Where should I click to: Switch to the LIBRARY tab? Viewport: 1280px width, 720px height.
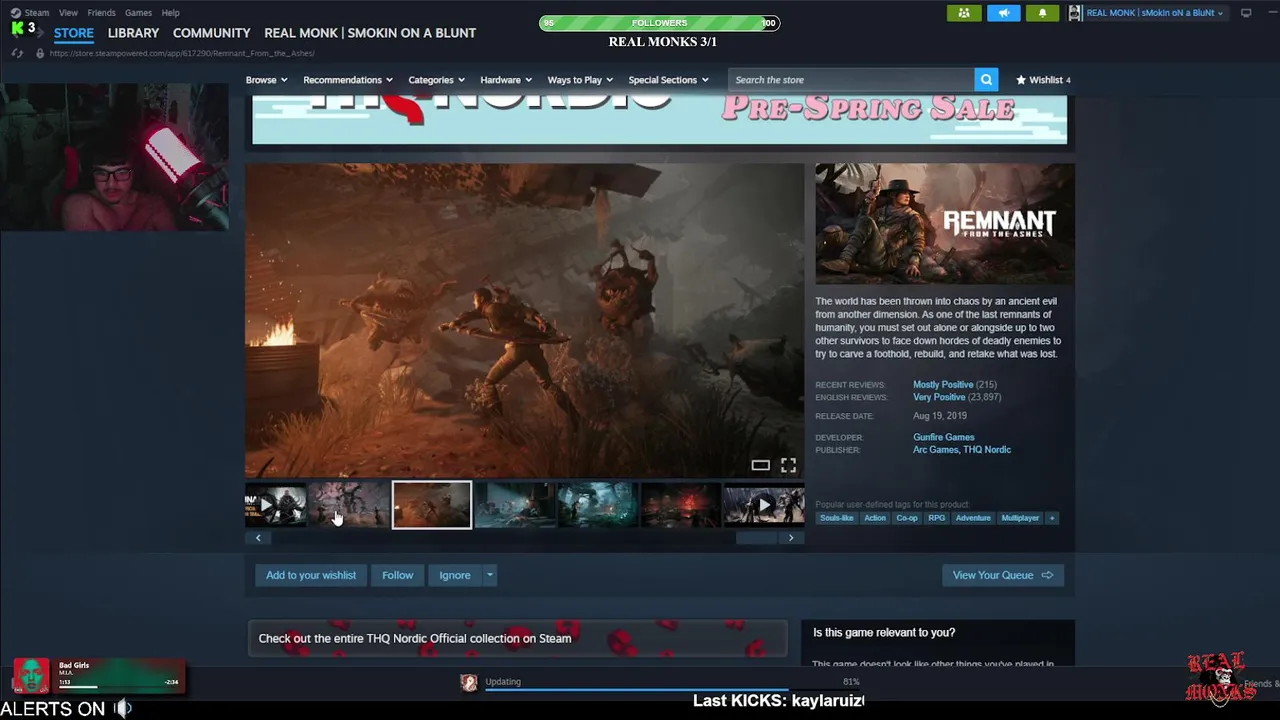coord(133,33)
